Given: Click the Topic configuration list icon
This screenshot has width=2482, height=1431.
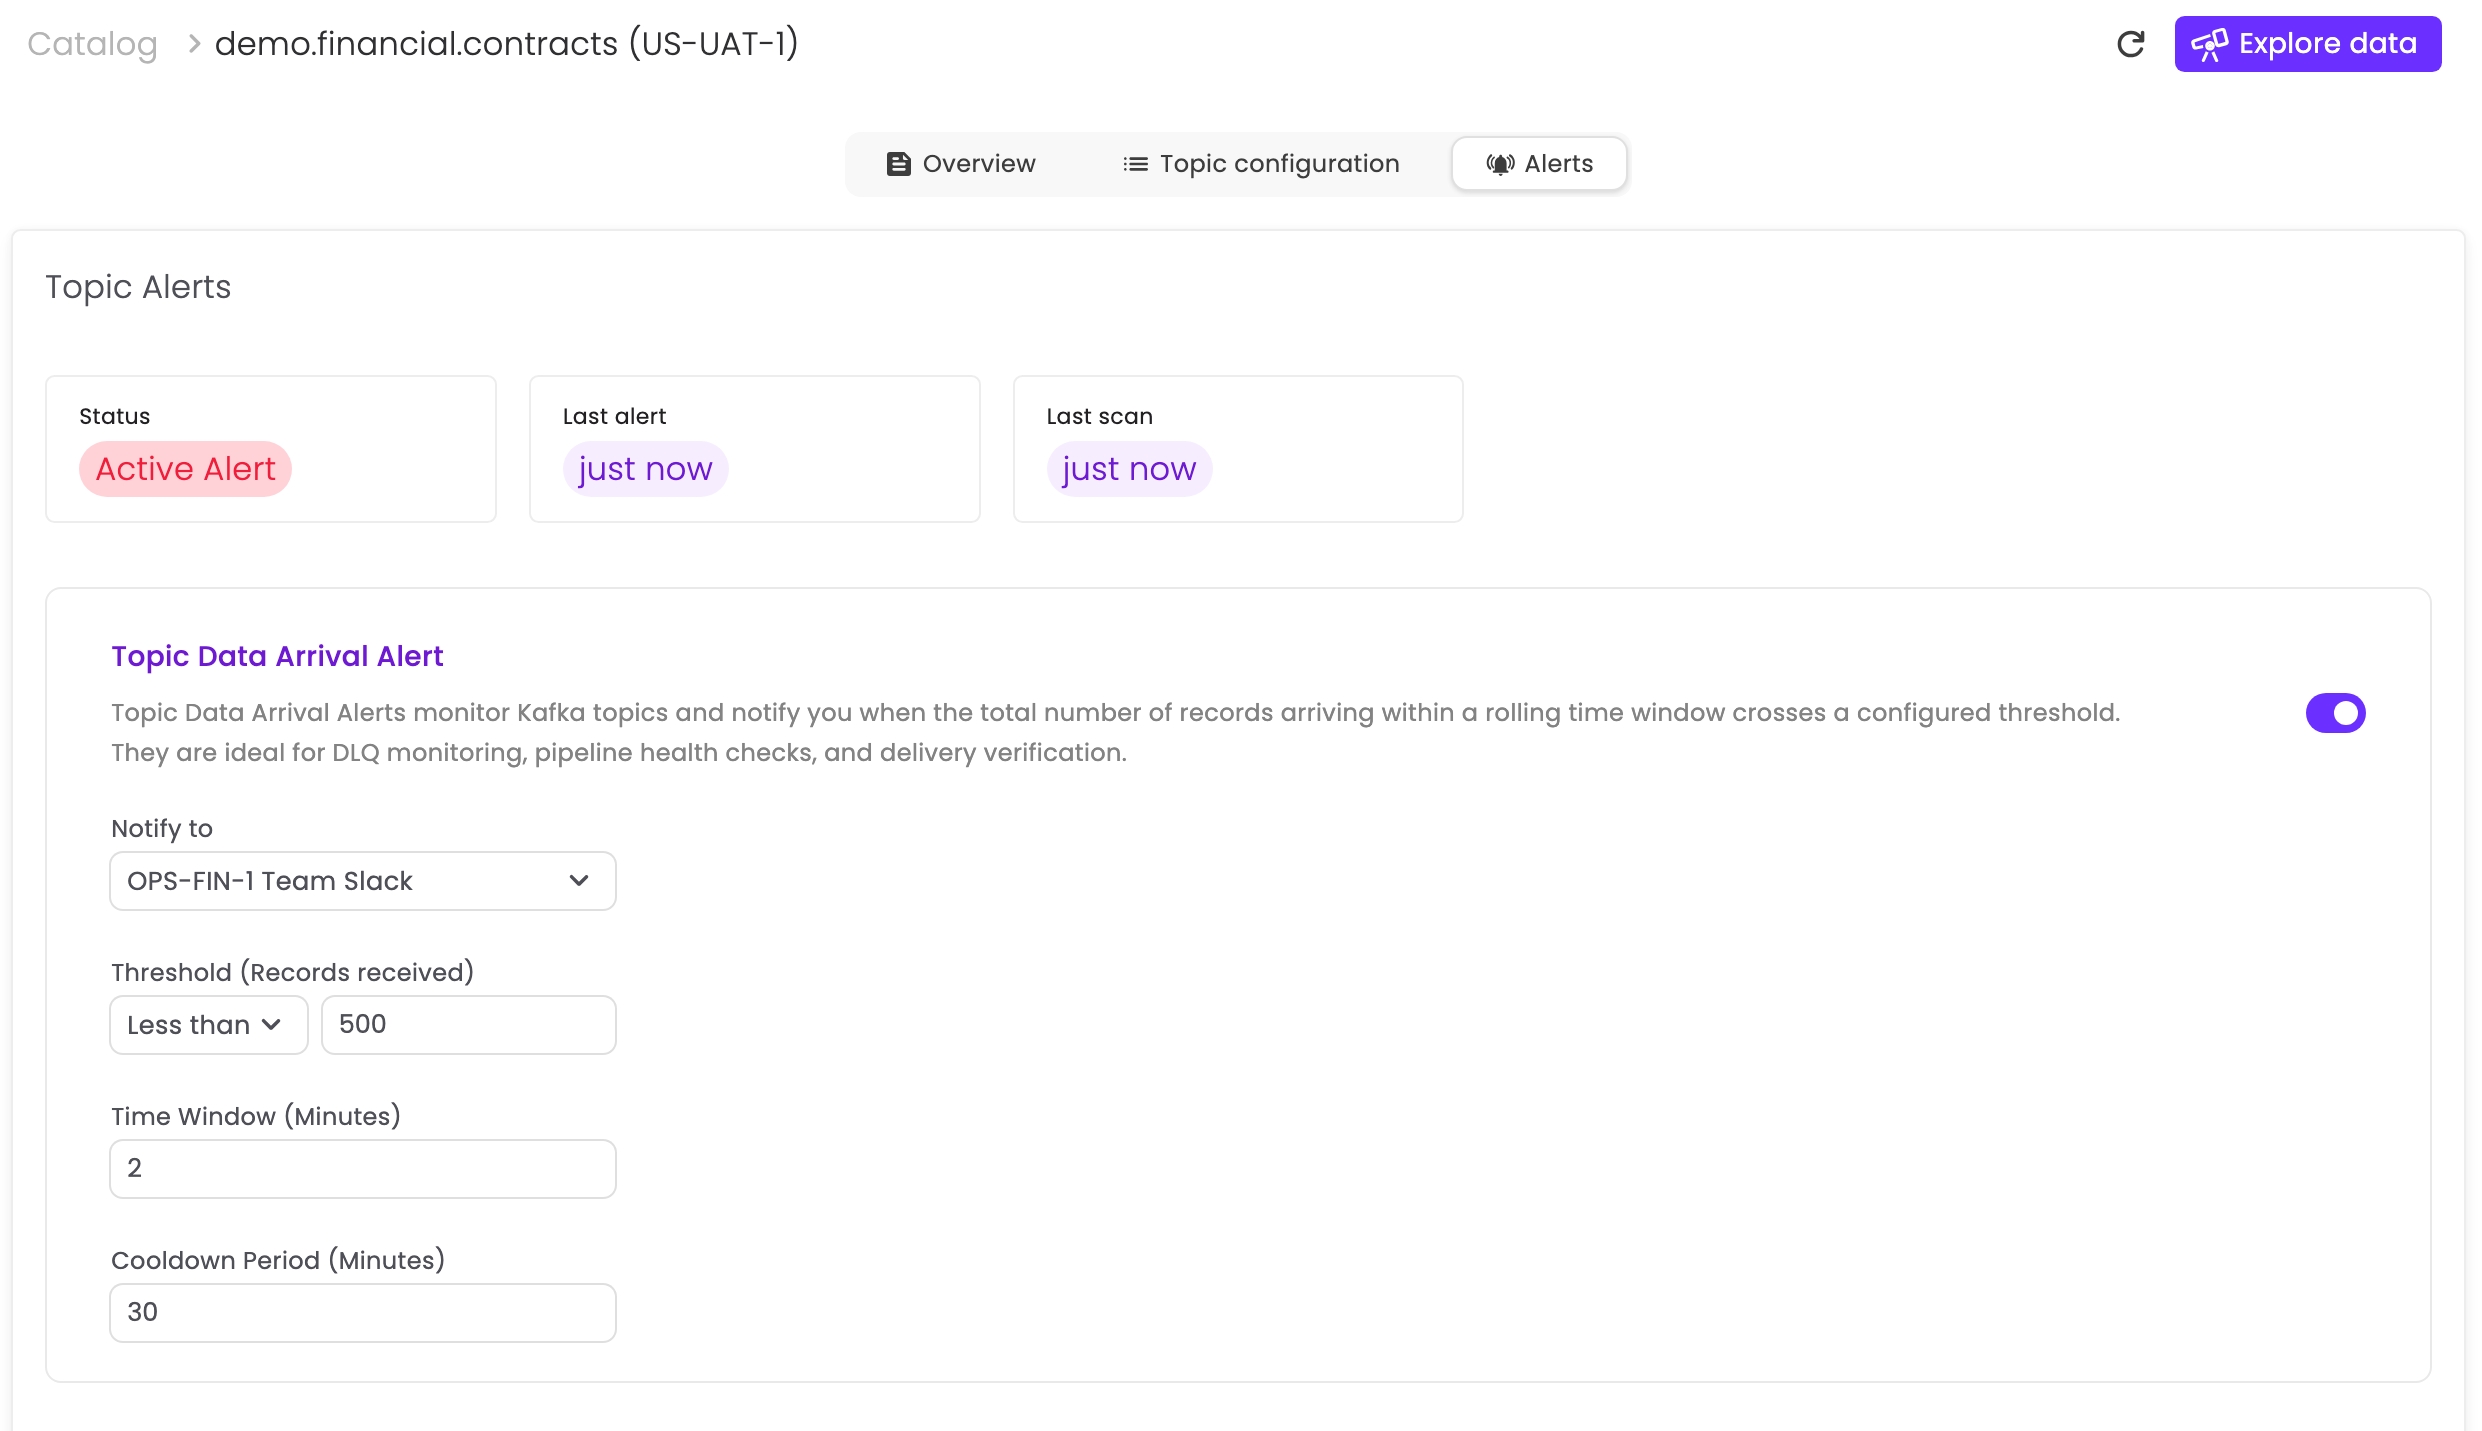Looking at the screenshot, I should click(1135, 164).
